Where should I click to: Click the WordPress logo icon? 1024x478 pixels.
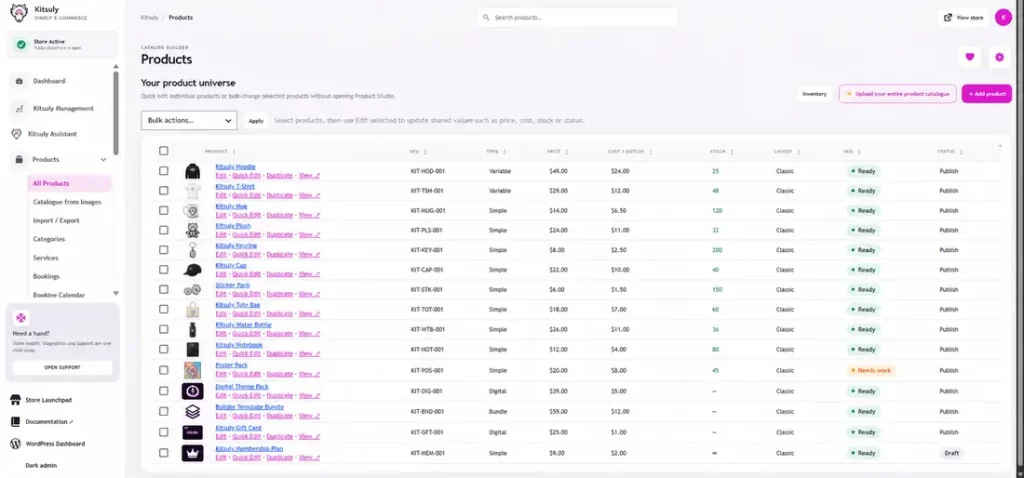pos(16,444)
